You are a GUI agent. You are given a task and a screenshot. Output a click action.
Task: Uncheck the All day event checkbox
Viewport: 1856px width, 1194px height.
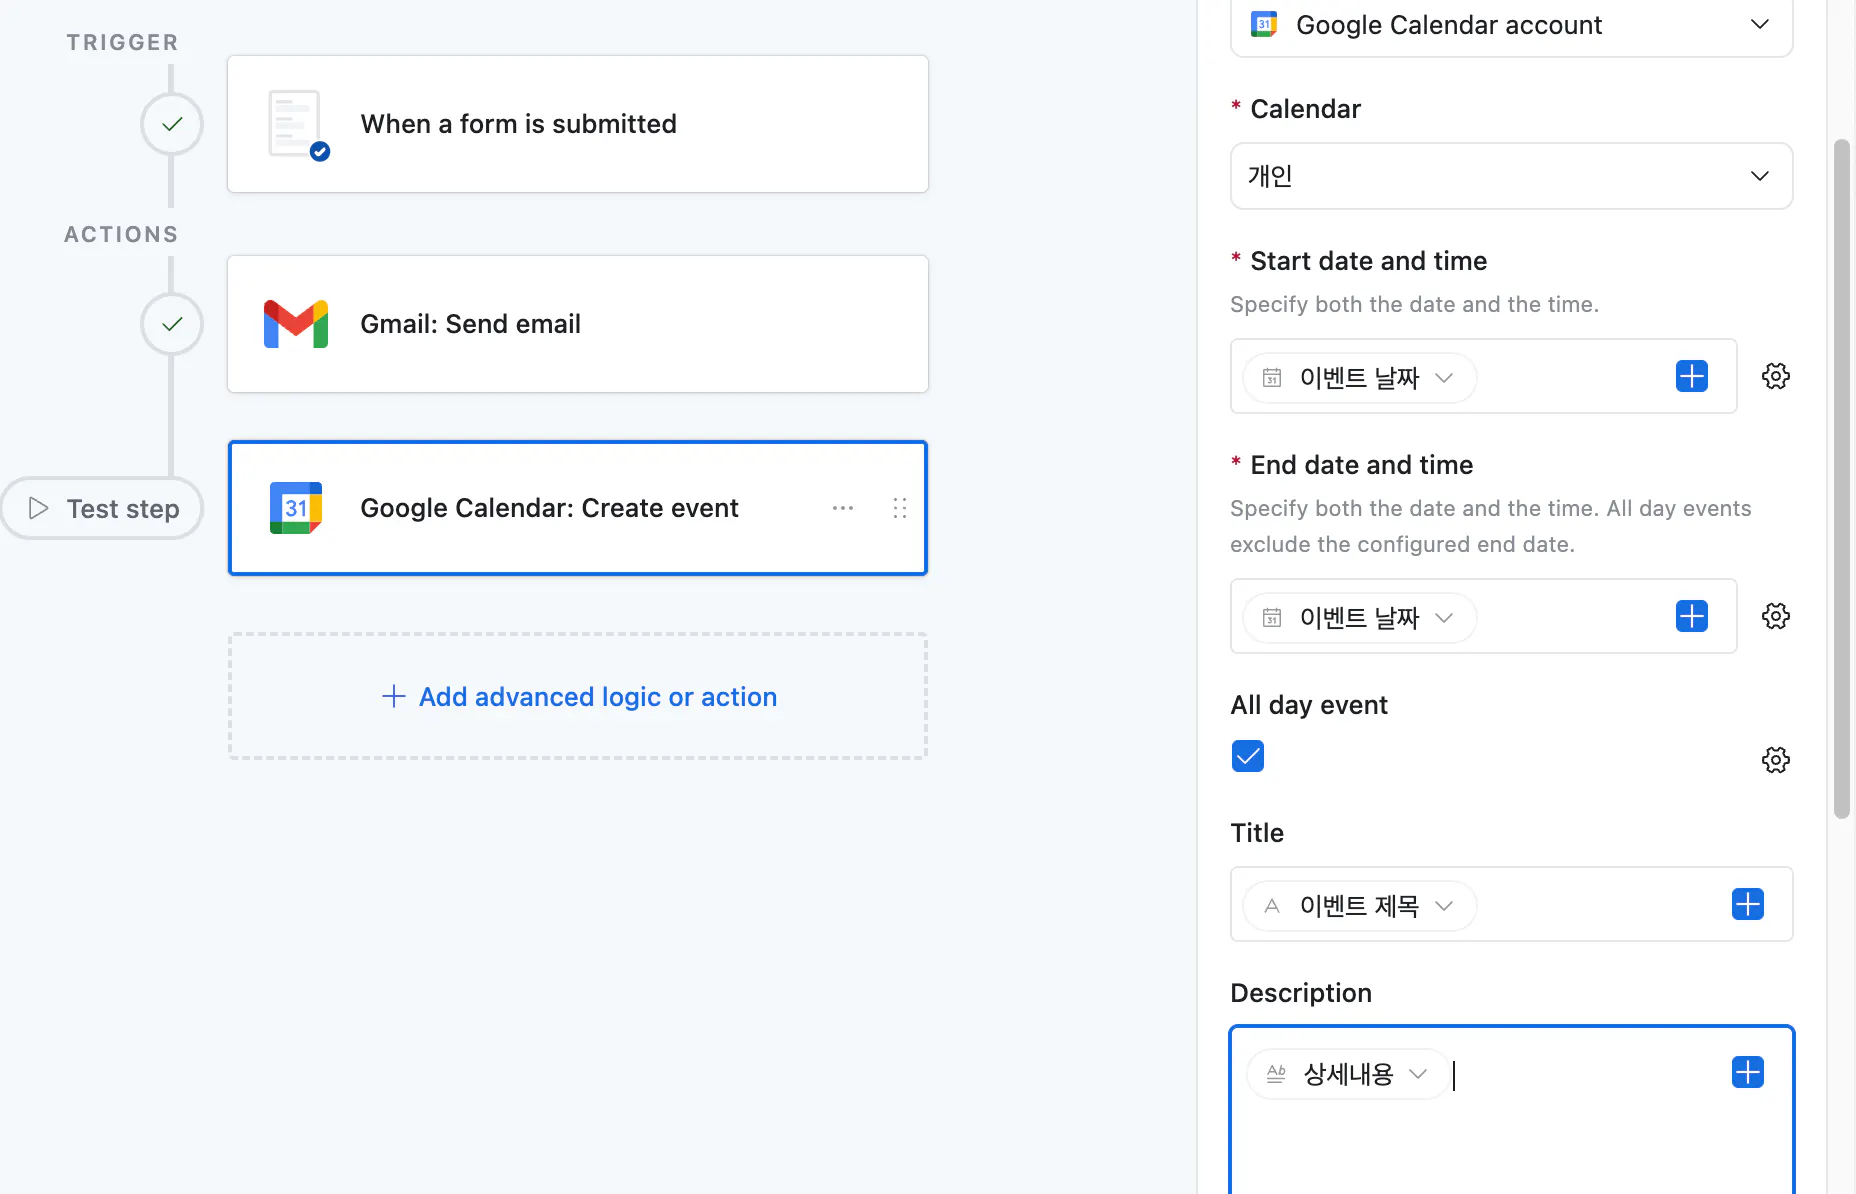pos(1248,756)
